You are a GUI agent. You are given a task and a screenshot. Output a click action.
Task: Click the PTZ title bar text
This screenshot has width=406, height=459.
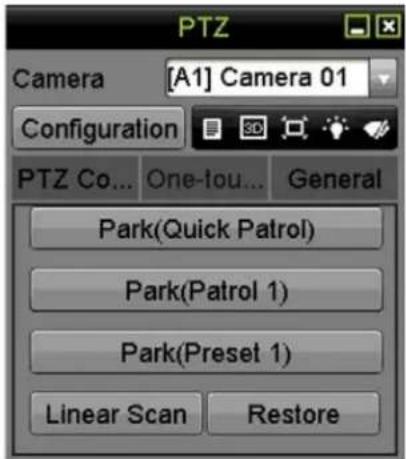203,27
